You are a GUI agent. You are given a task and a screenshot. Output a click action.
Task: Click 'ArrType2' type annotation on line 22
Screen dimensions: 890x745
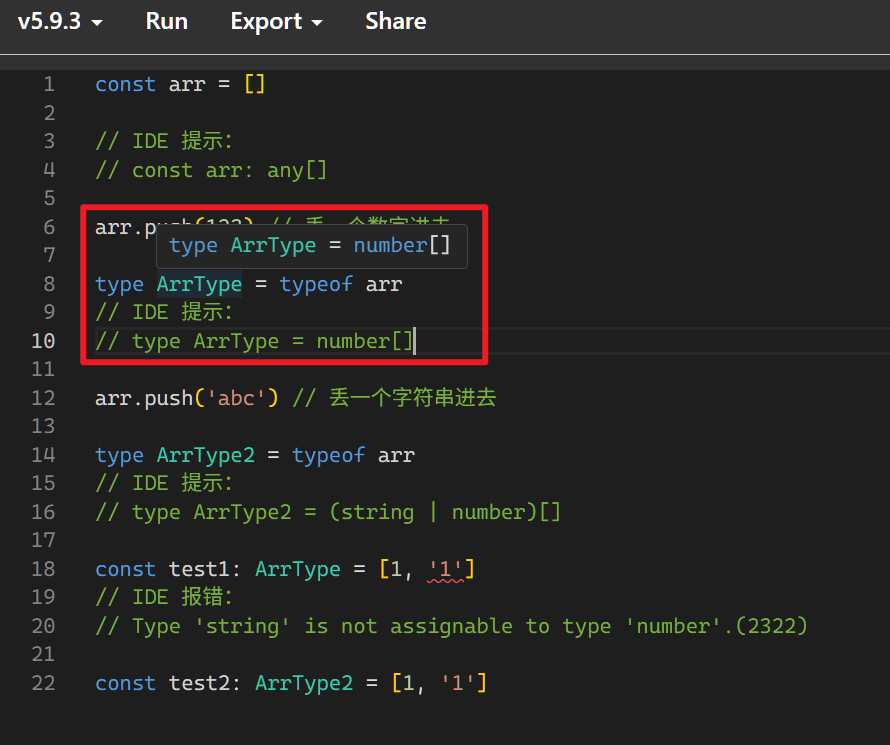click(x=304, y=683)
